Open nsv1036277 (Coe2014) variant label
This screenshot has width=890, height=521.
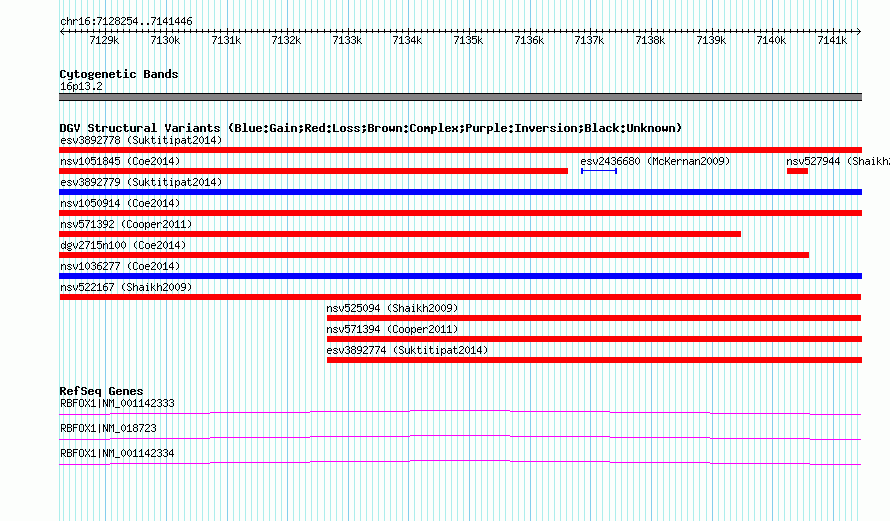click(x=120, y=266)
